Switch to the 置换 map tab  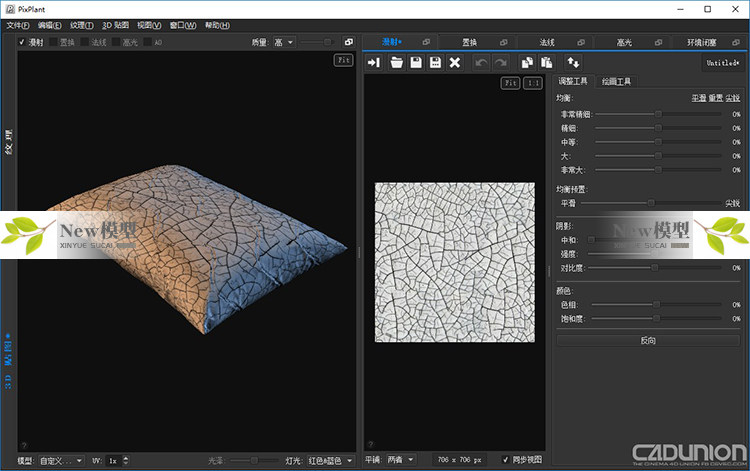(469, 42)
